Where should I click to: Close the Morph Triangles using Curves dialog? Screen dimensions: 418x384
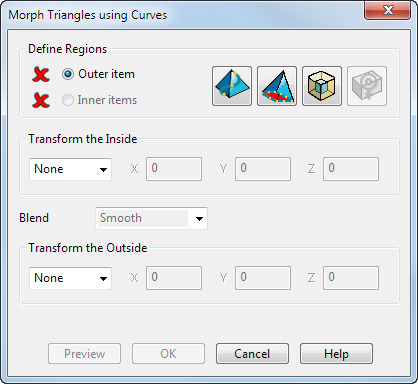pos(388,10)
